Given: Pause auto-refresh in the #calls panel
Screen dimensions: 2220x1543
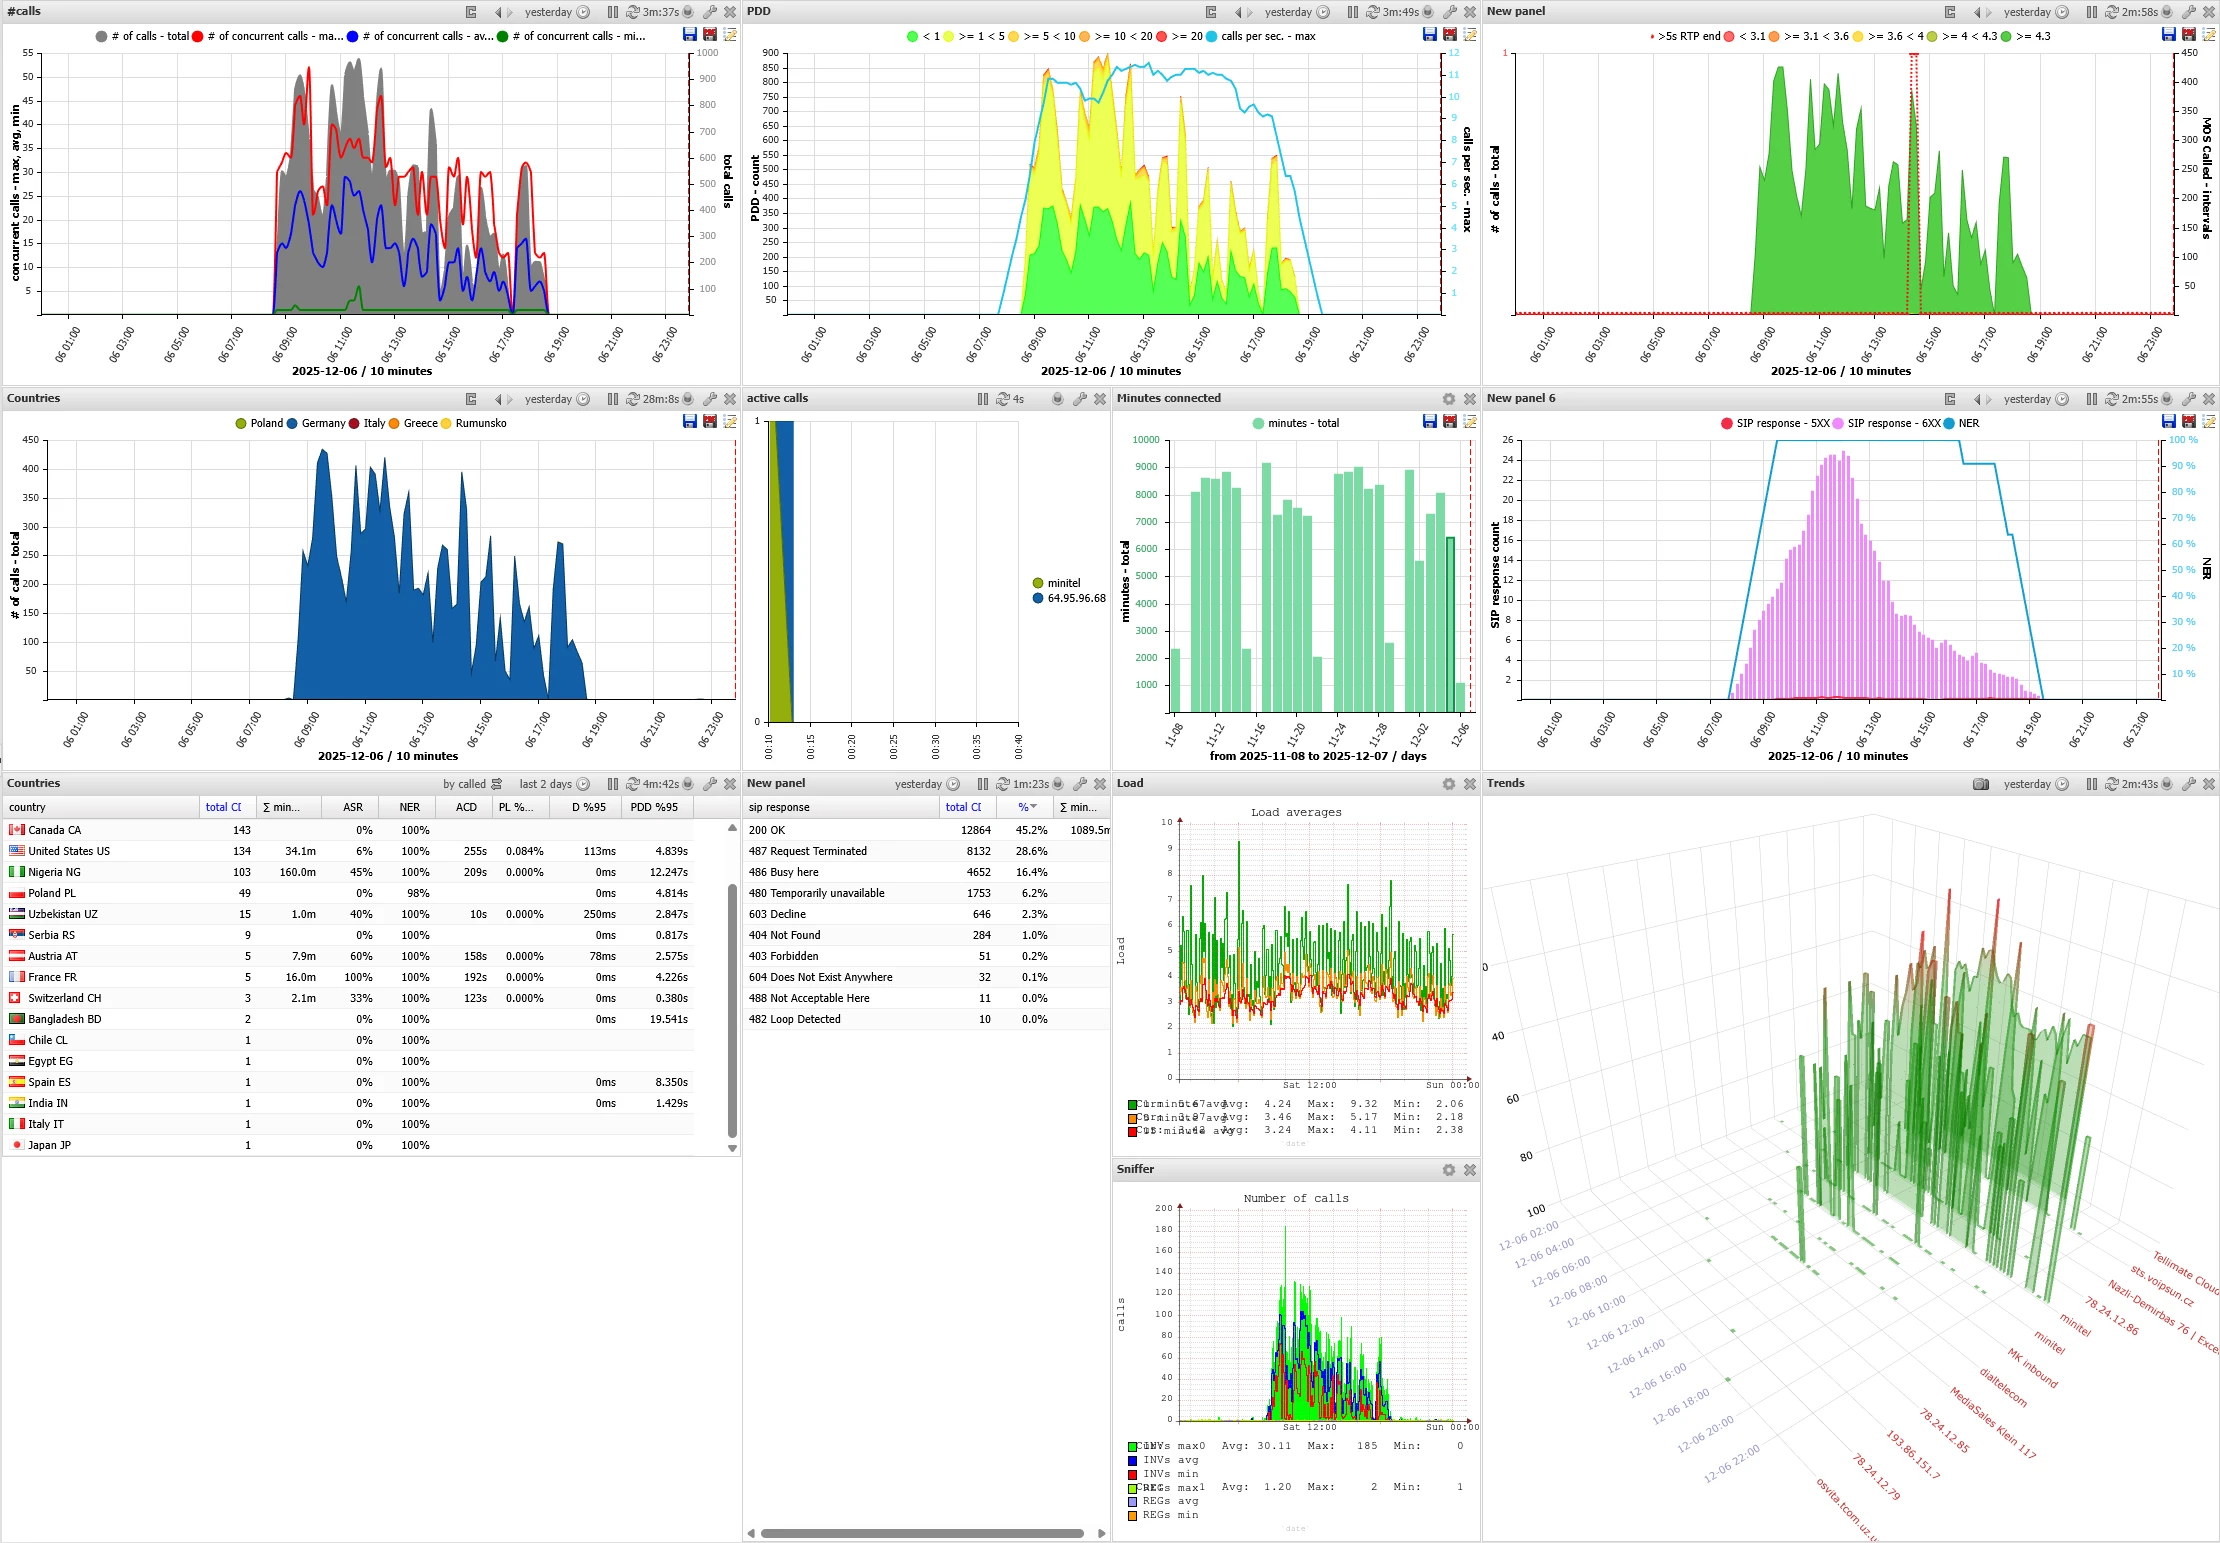Looking at the screenshot, I should pyautogui.click(x=613, y=11).
